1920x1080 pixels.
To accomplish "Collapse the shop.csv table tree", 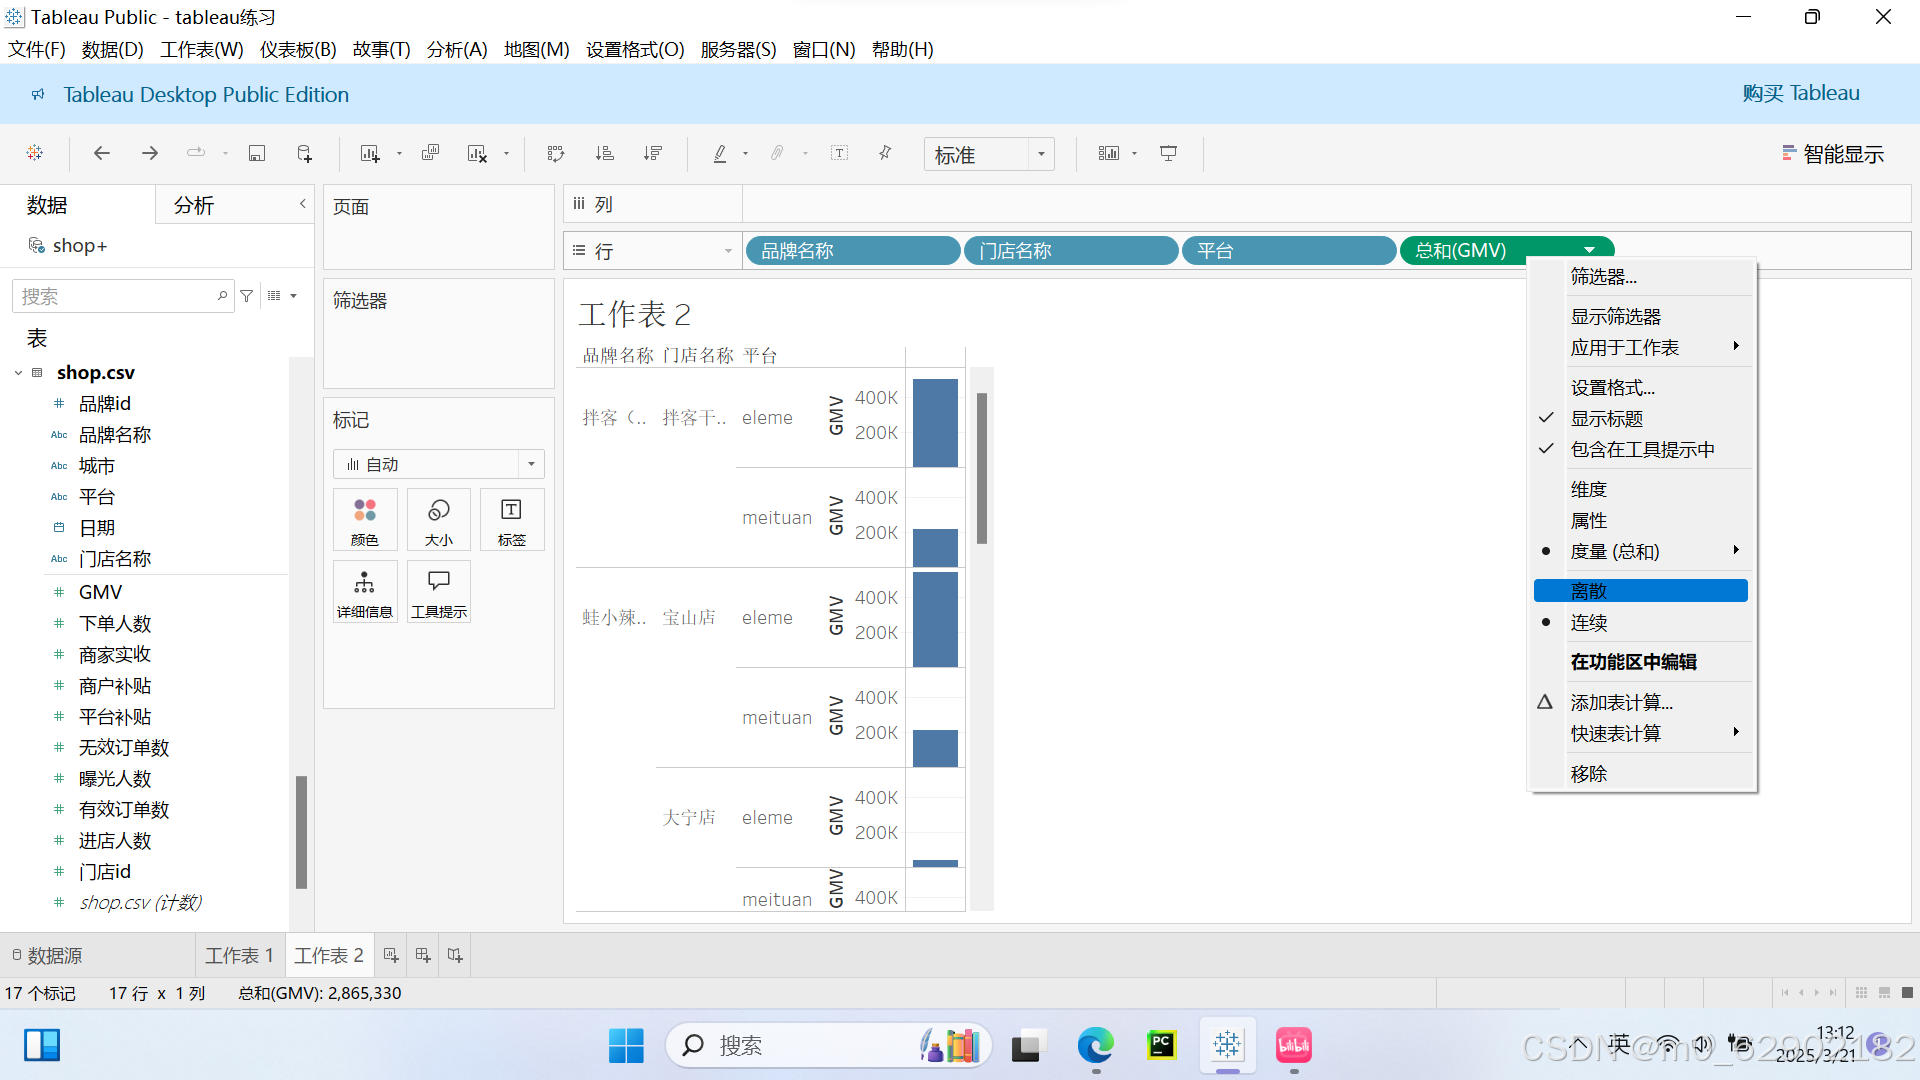I will pos(18,373).
